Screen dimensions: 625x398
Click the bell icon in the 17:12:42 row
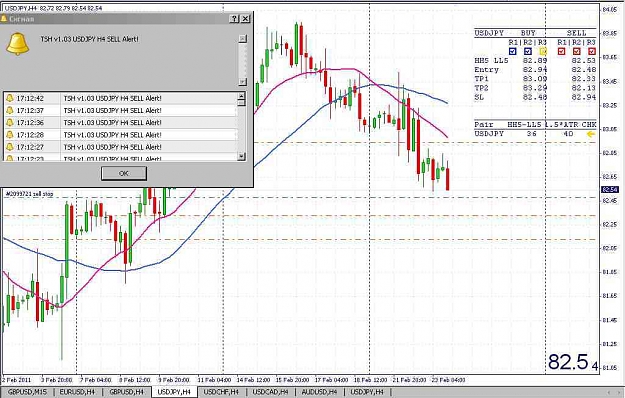tap(10, 98)
